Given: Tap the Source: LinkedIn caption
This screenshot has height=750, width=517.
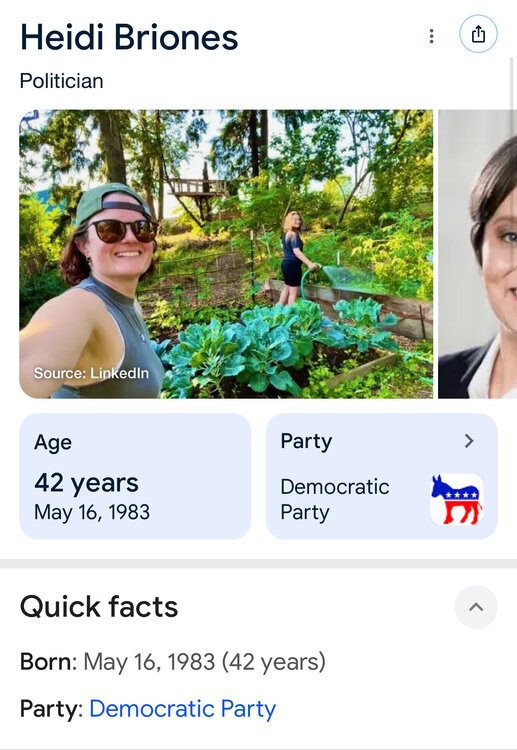Looking at the screenshot, I should click(91, 373).
